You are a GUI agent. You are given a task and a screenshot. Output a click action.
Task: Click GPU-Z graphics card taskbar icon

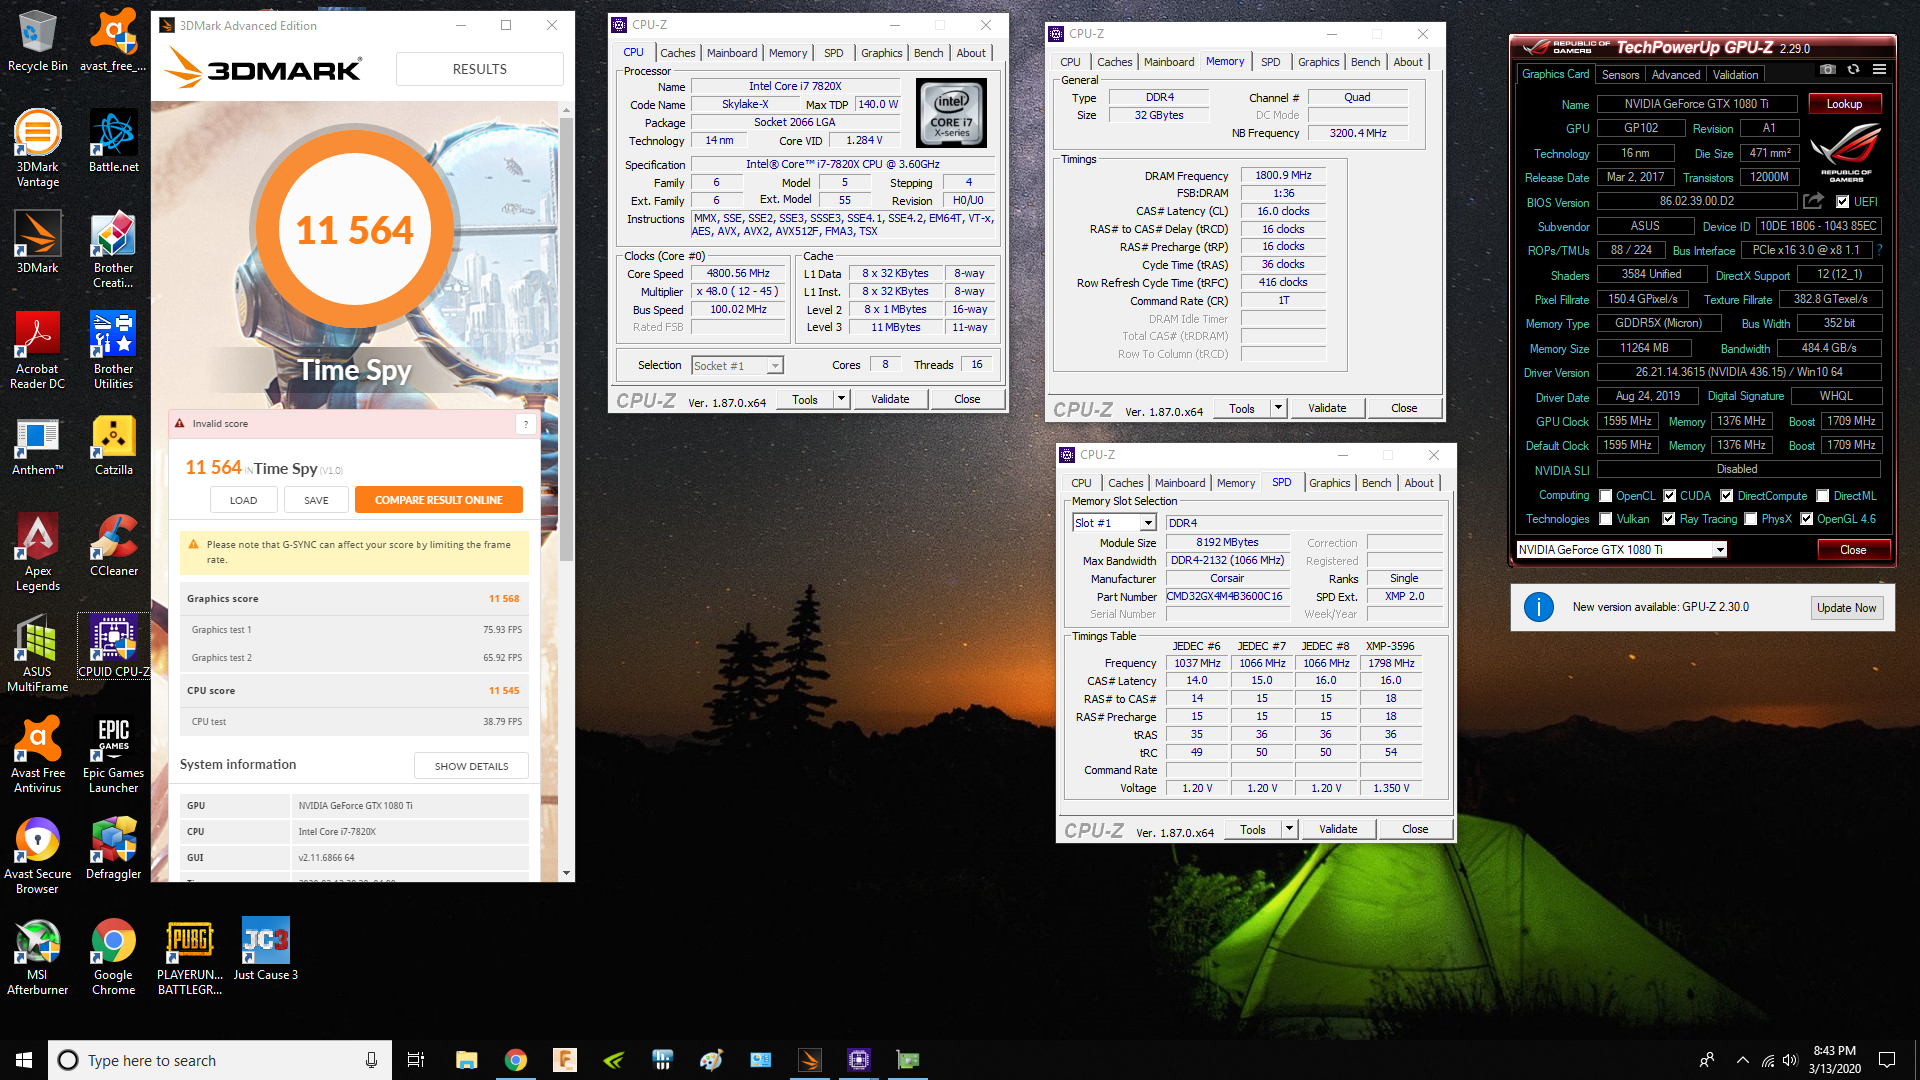point(908,1060)
